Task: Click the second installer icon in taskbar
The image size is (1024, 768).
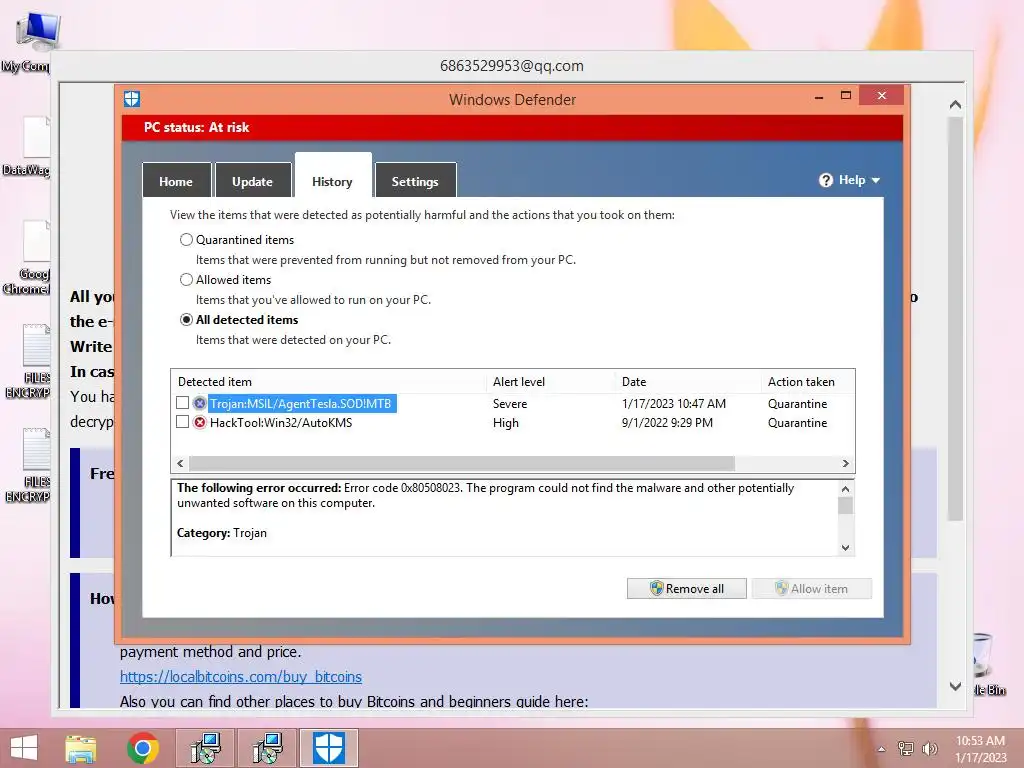Action: tap(267, 748)
